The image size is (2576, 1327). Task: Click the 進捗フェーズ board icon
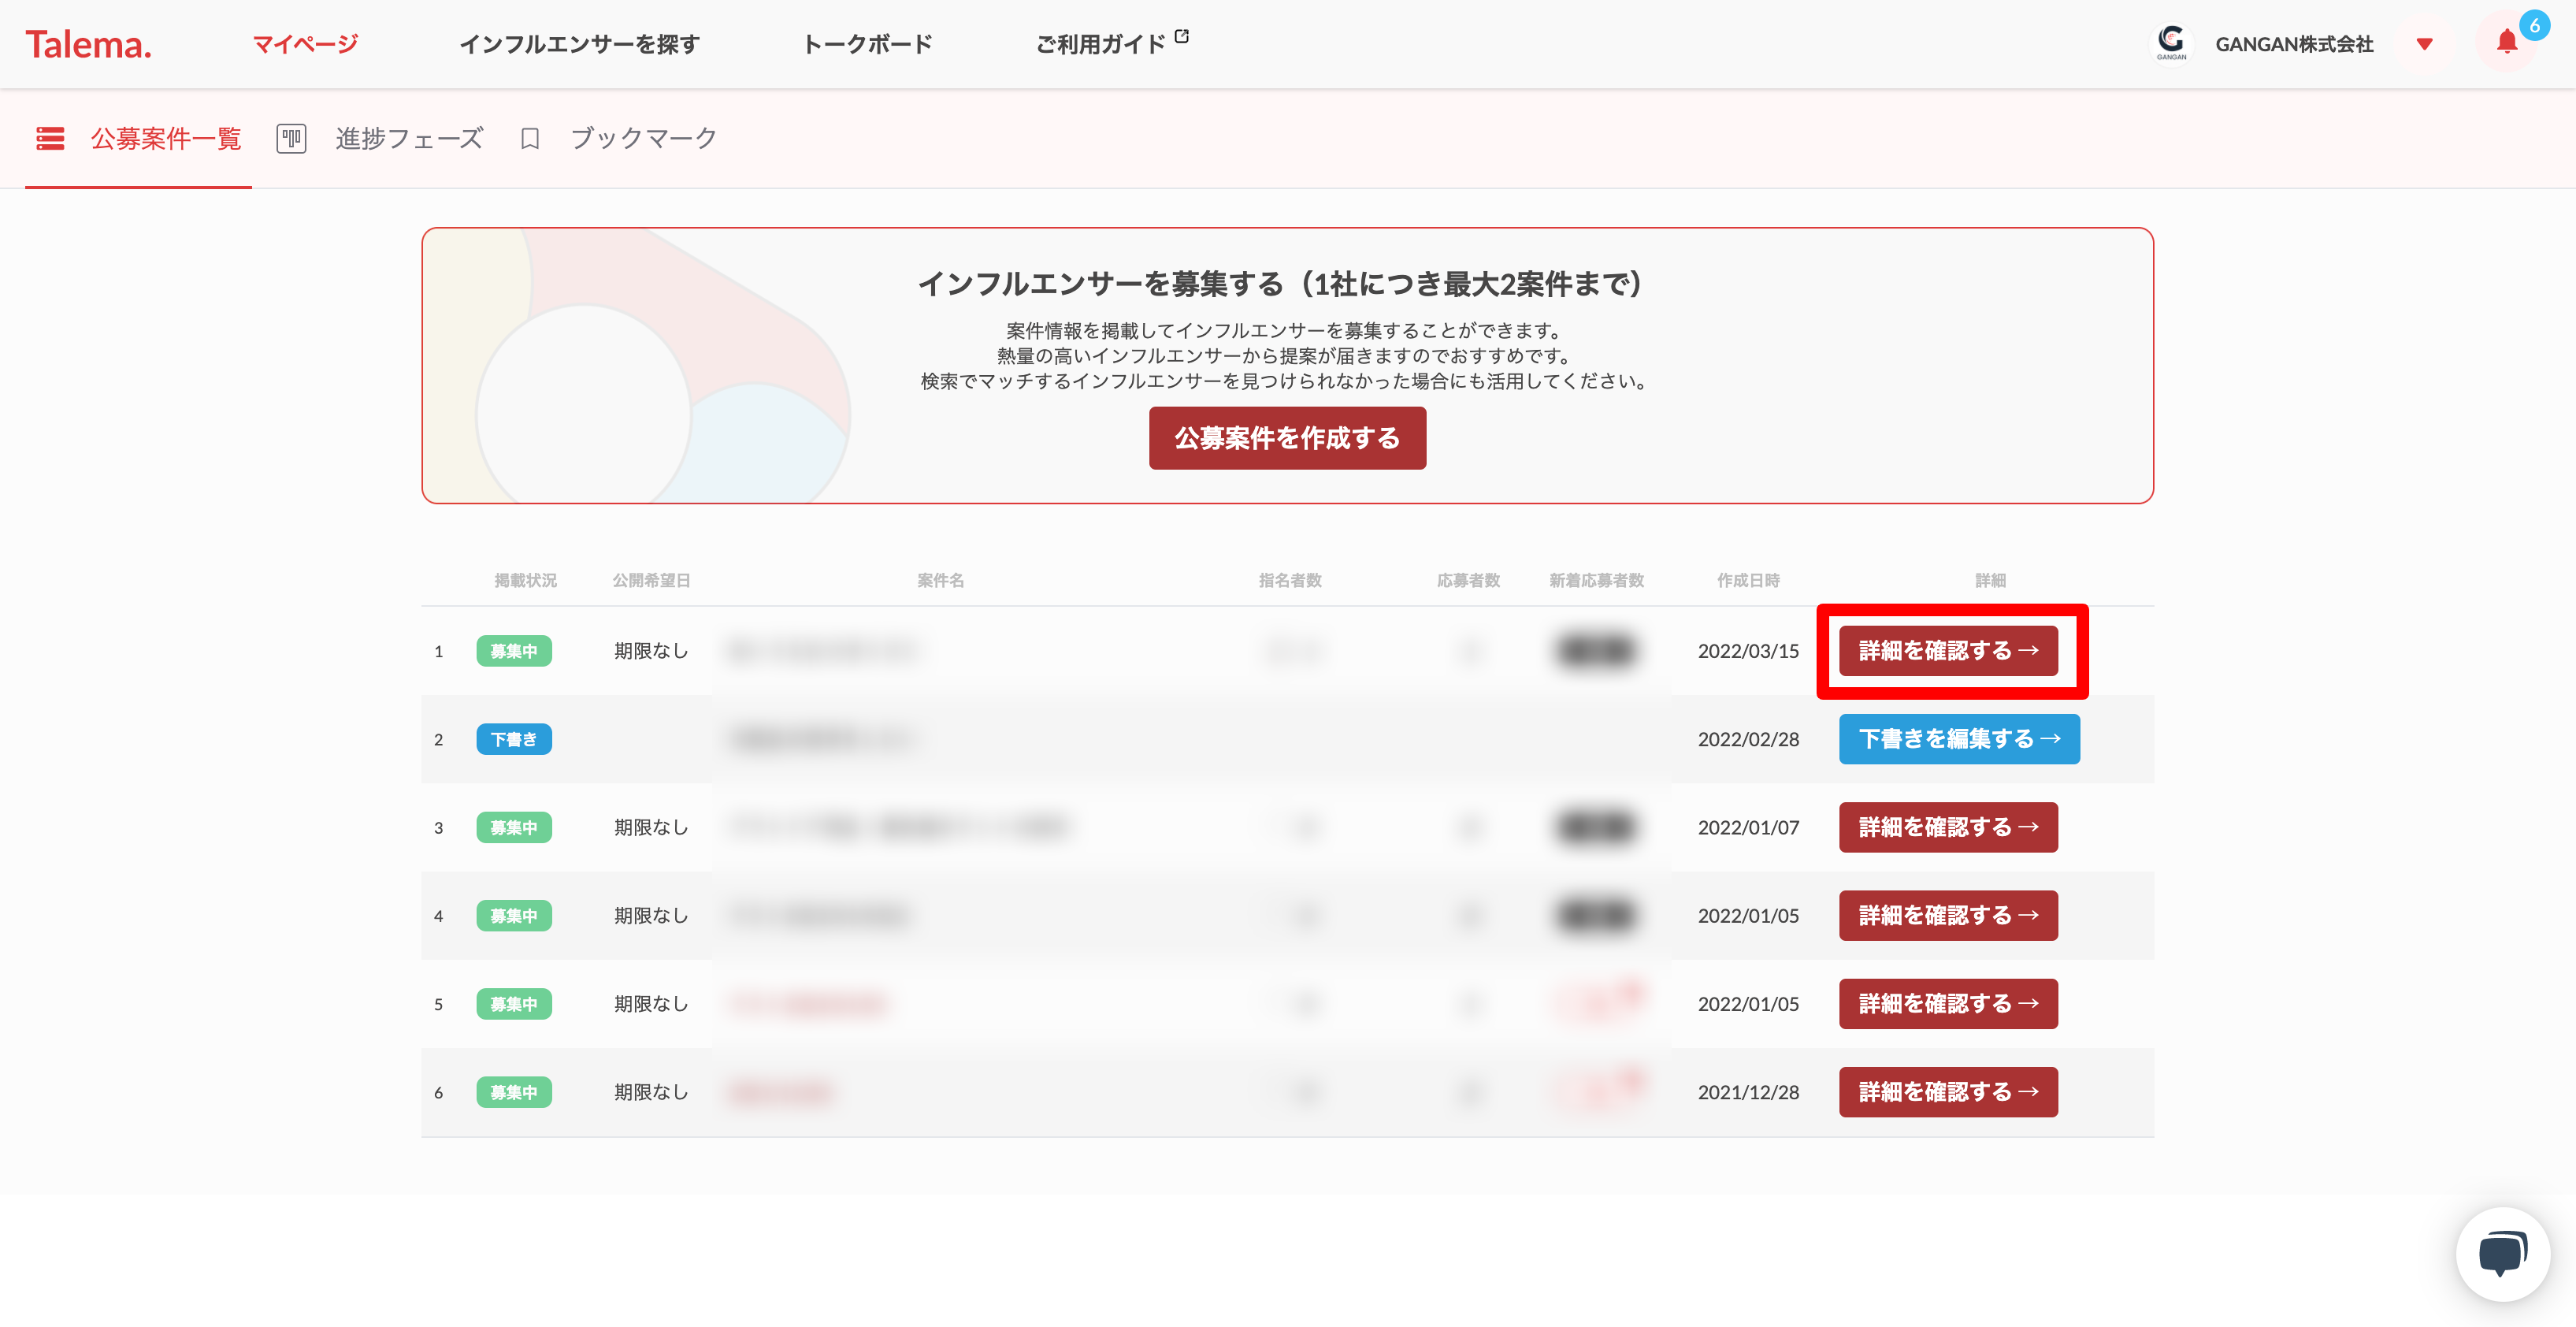pyautogui.click(x=291, y=138)
